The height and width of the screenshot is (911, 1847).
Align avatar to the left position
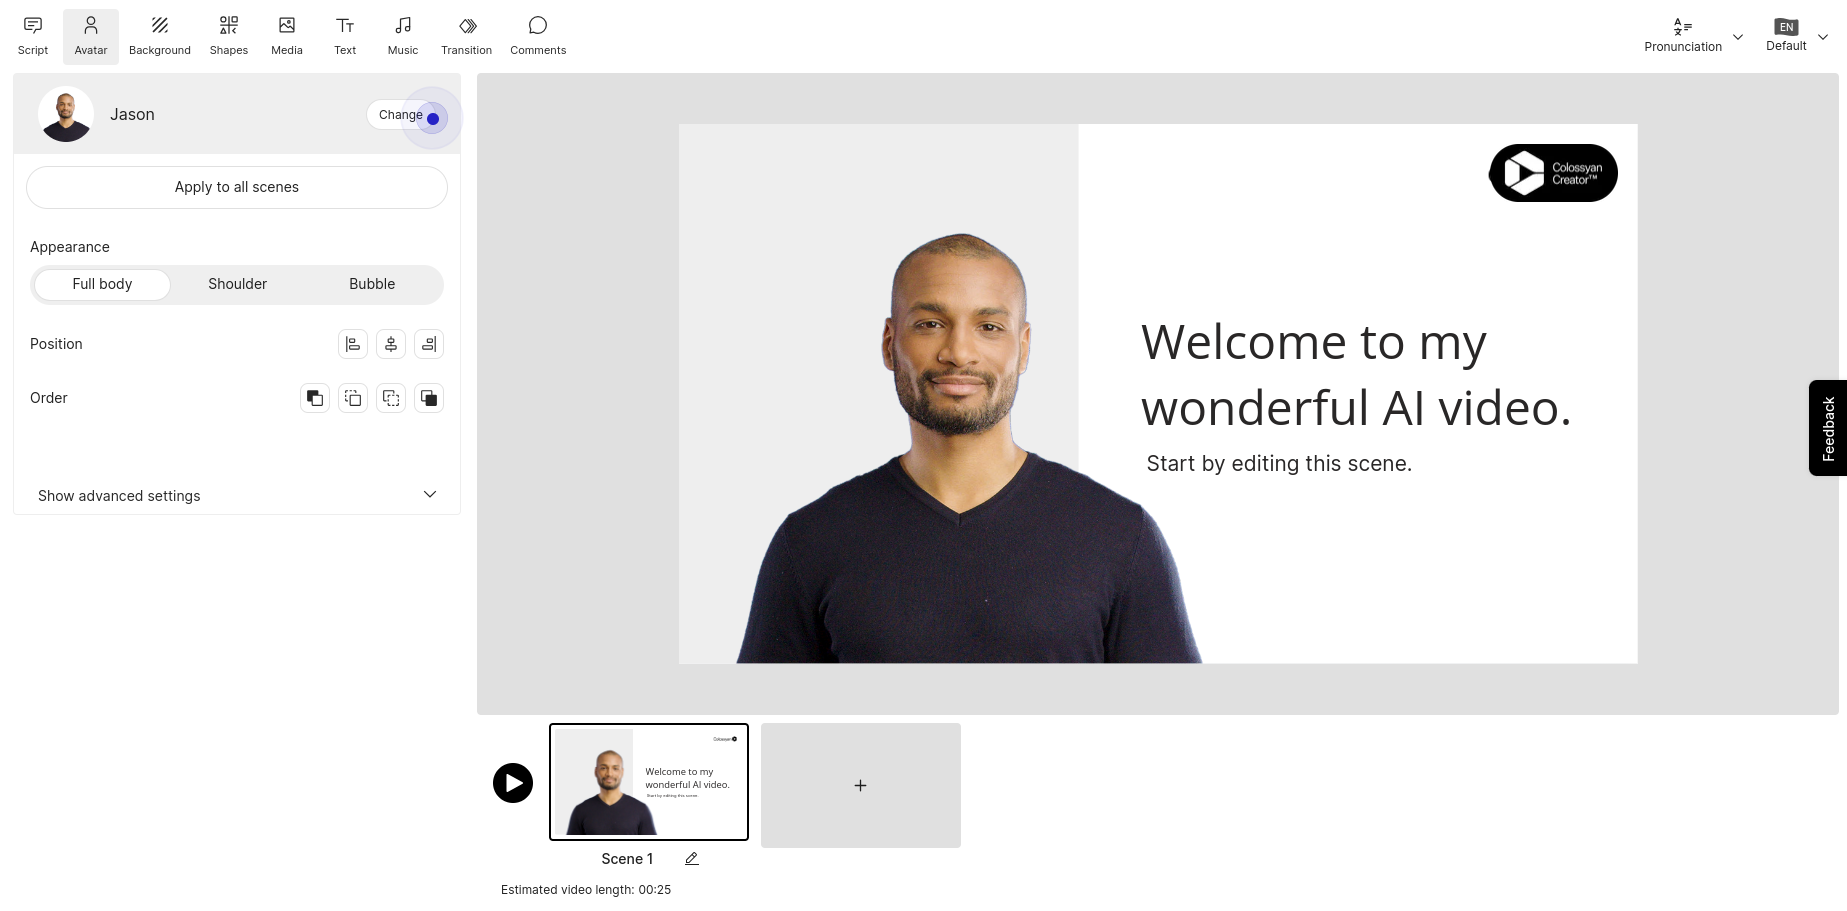click(353, 344)
